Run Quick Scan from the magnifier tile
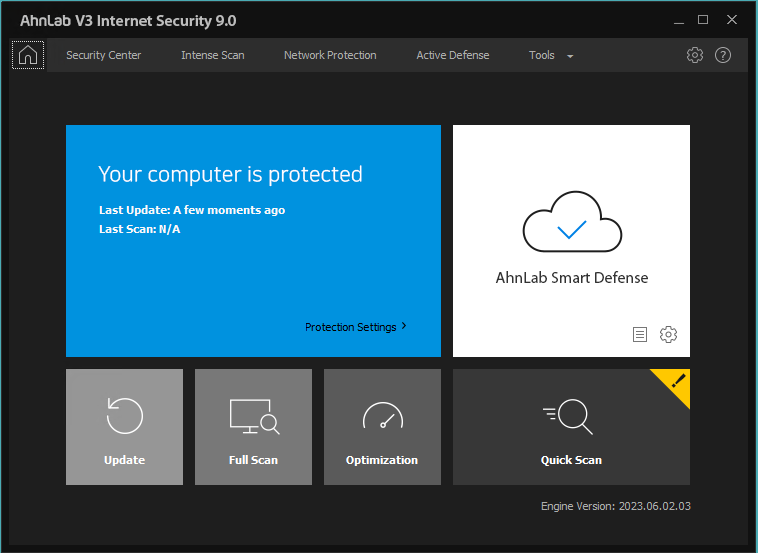Image resolution: width=758 pixels, height=553 pixels. (x=571, y=427)
